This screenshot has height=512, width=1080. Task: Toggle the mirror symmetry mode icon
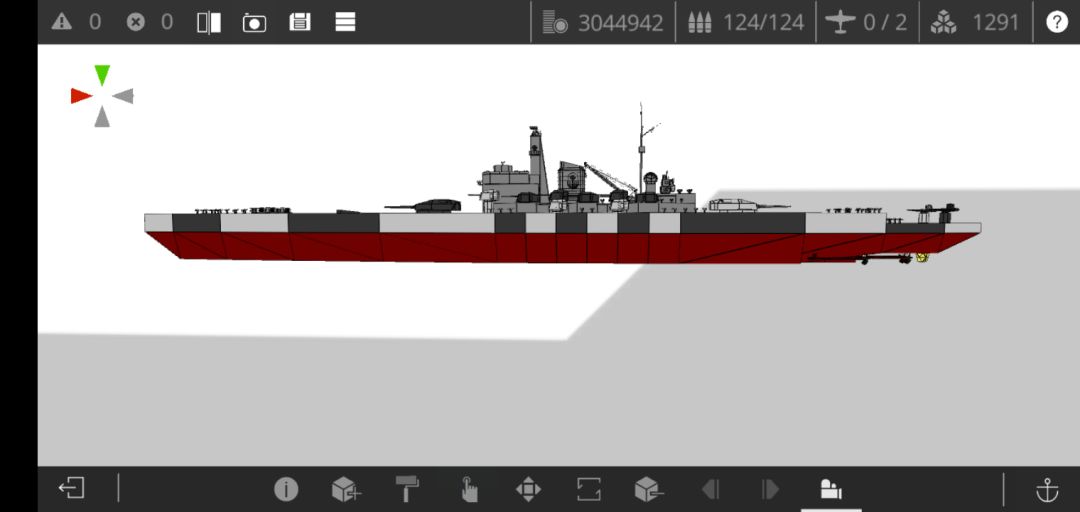point(209,22)
